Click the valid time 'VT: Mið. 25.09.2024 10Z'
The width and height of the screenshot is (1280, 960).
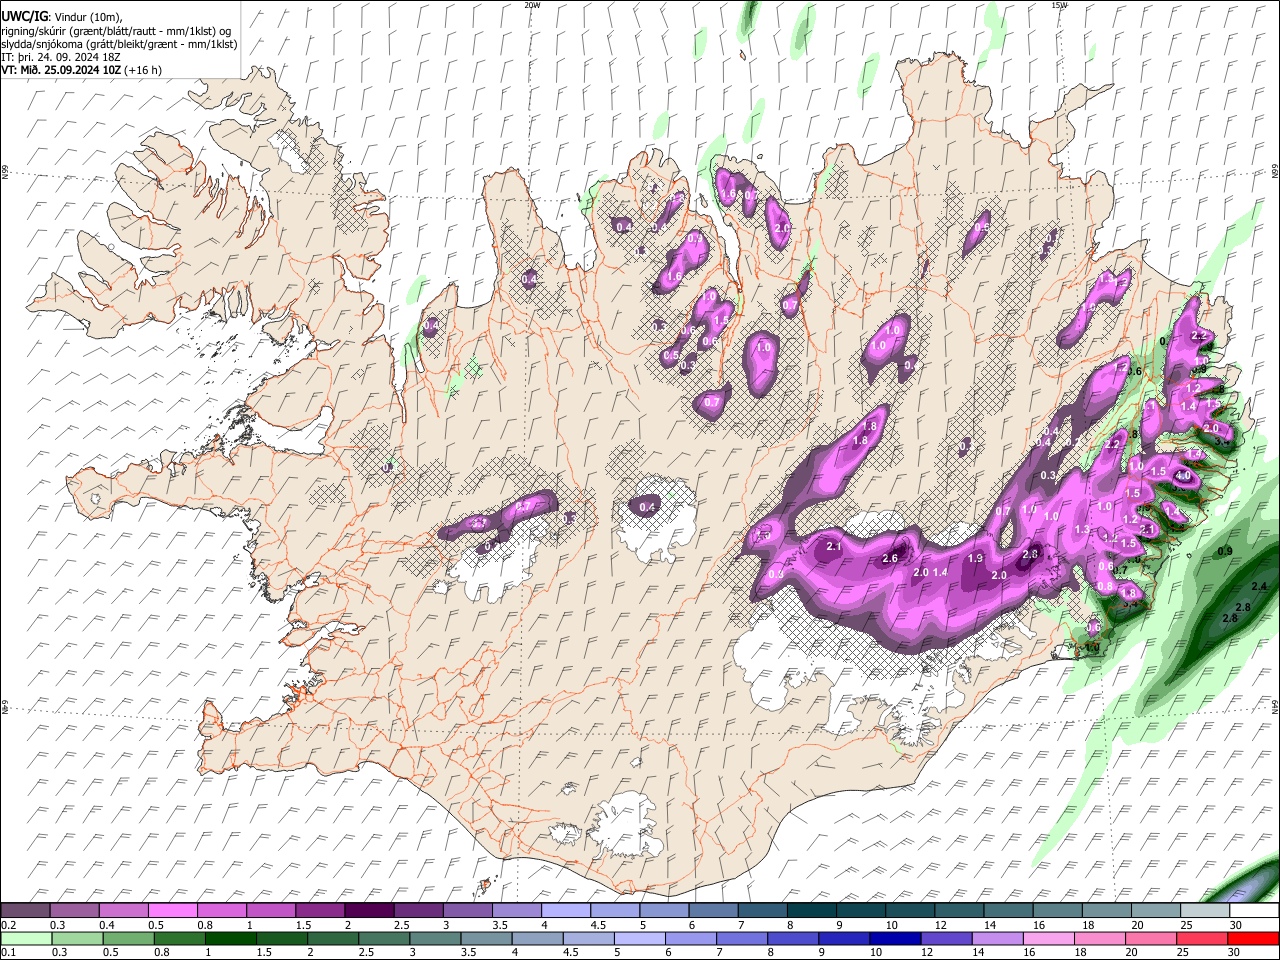[62, 70]
